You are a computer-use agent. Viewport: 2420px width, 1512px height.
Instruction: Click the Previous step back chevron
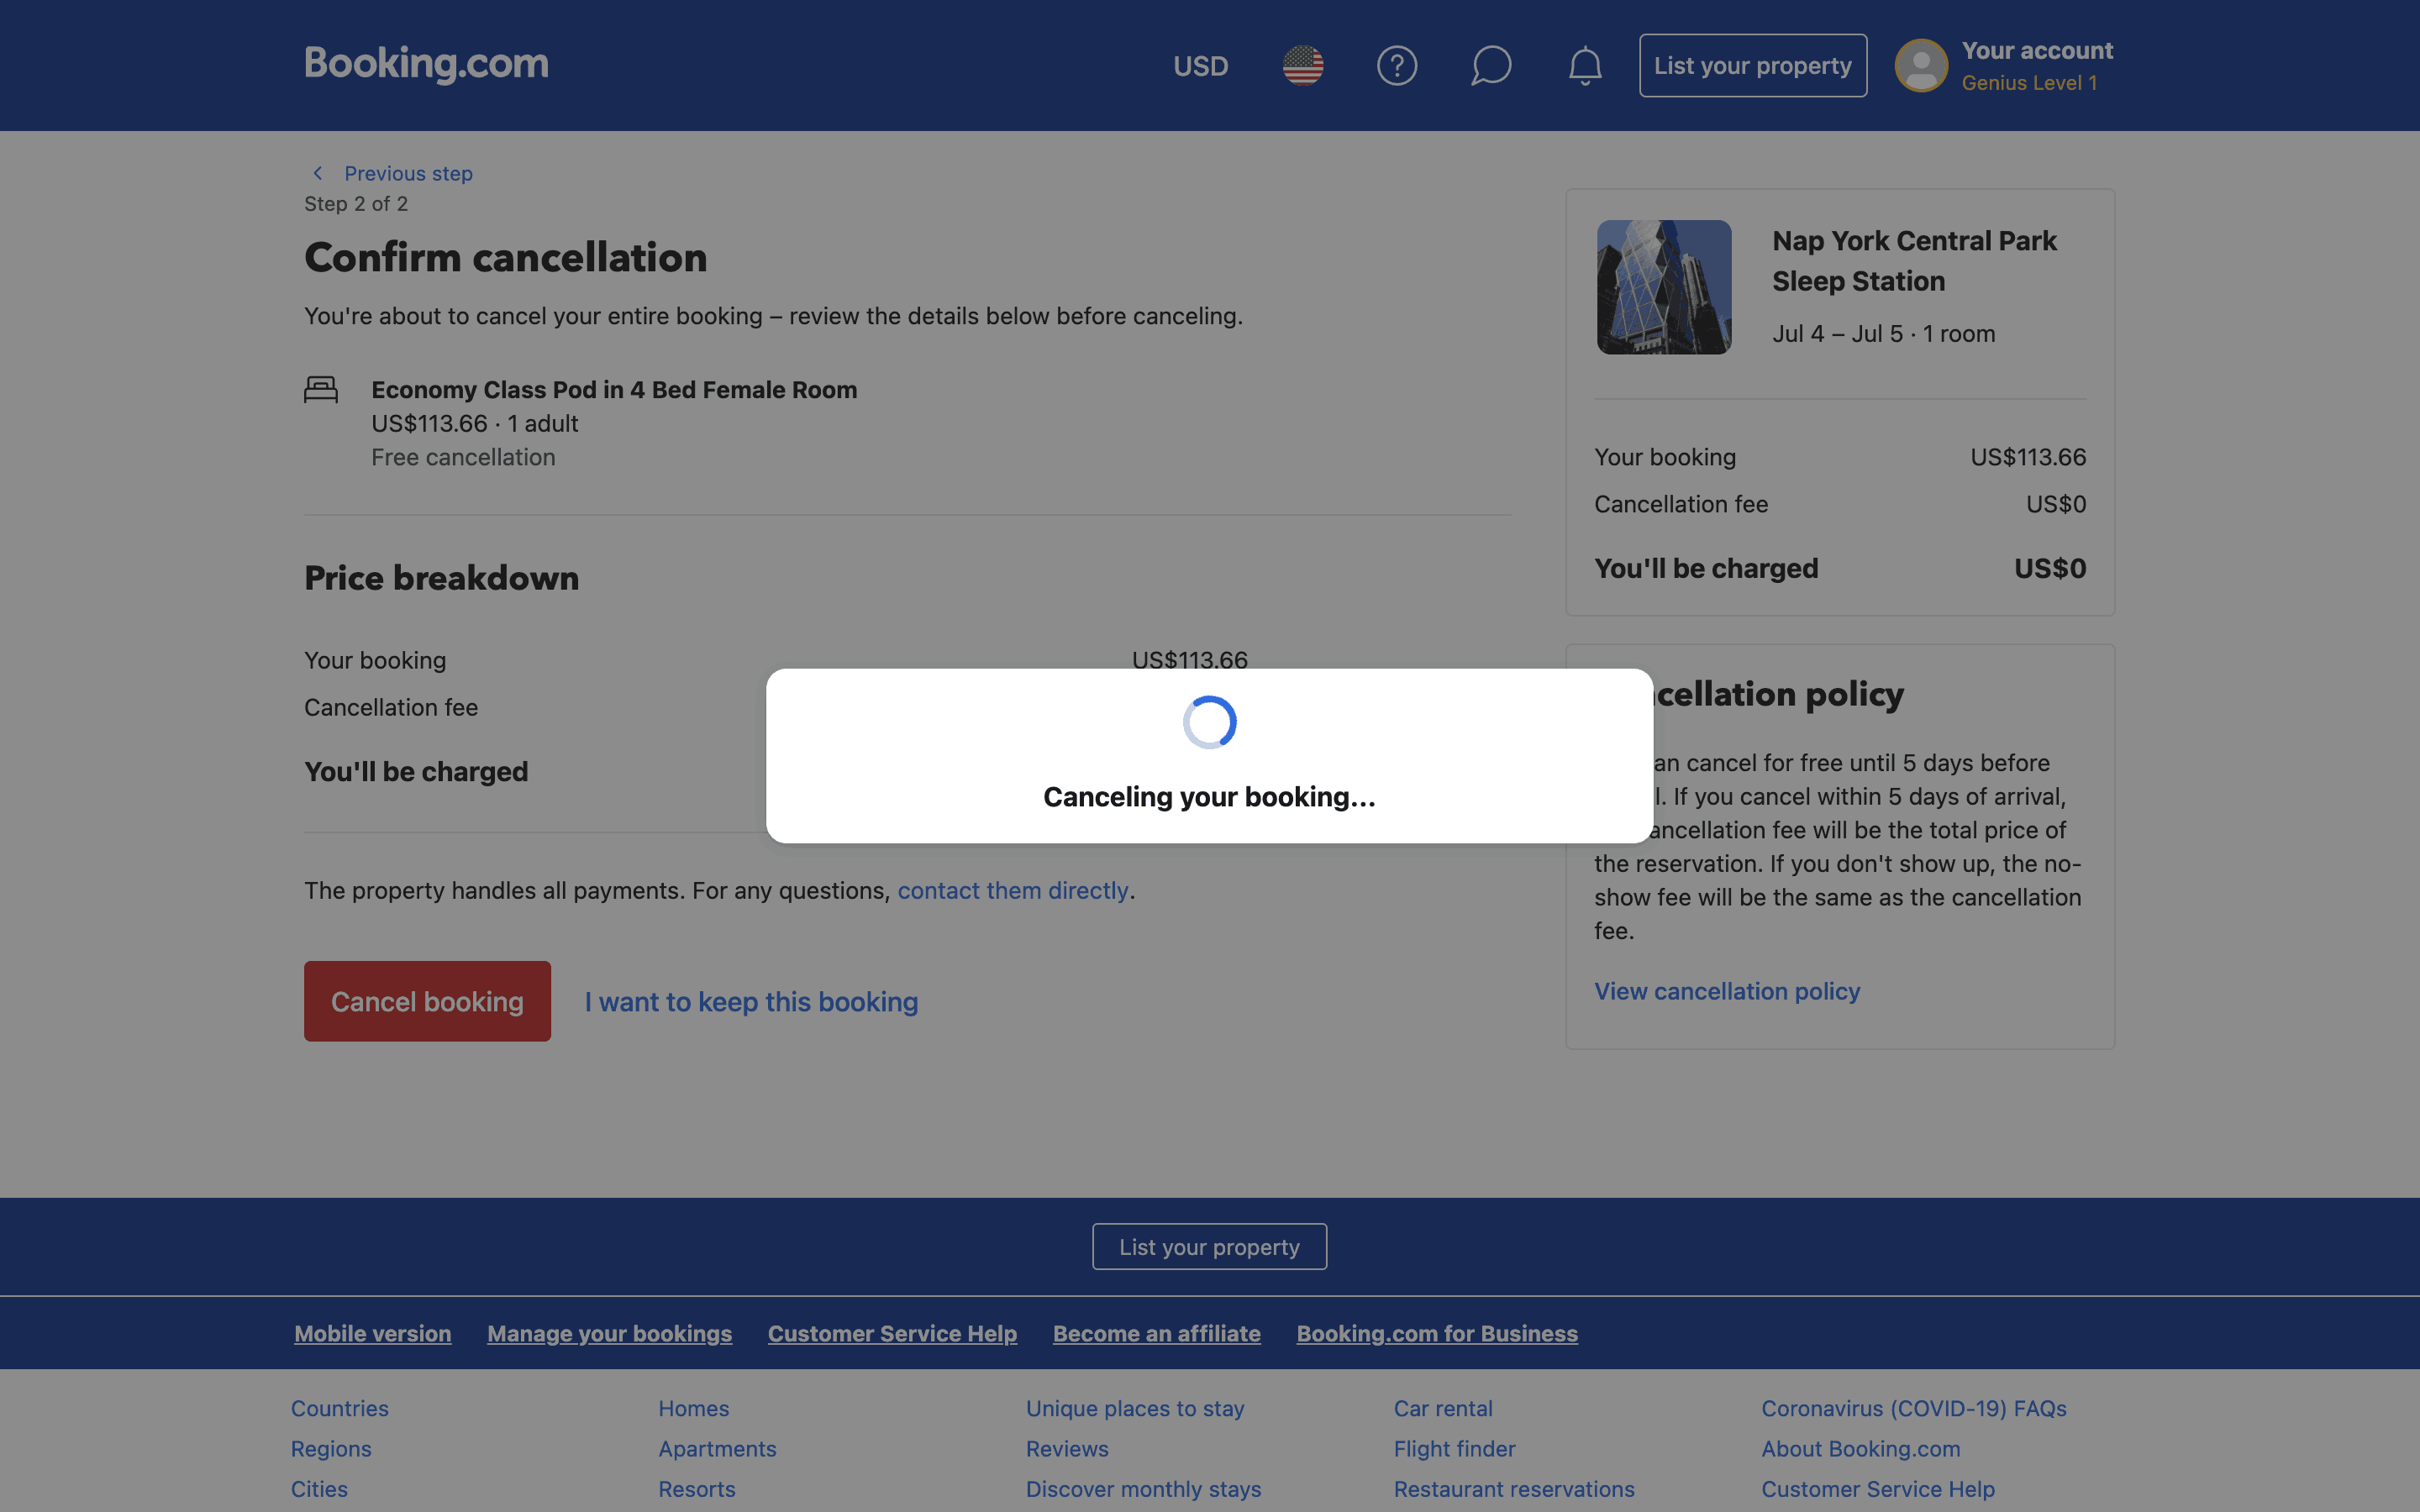(x=318, y=173)
